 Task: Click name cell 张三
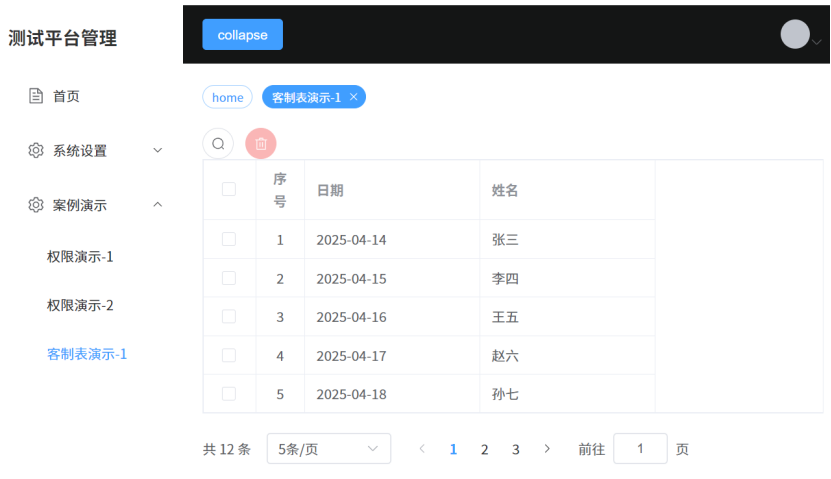tap(505, 240)
